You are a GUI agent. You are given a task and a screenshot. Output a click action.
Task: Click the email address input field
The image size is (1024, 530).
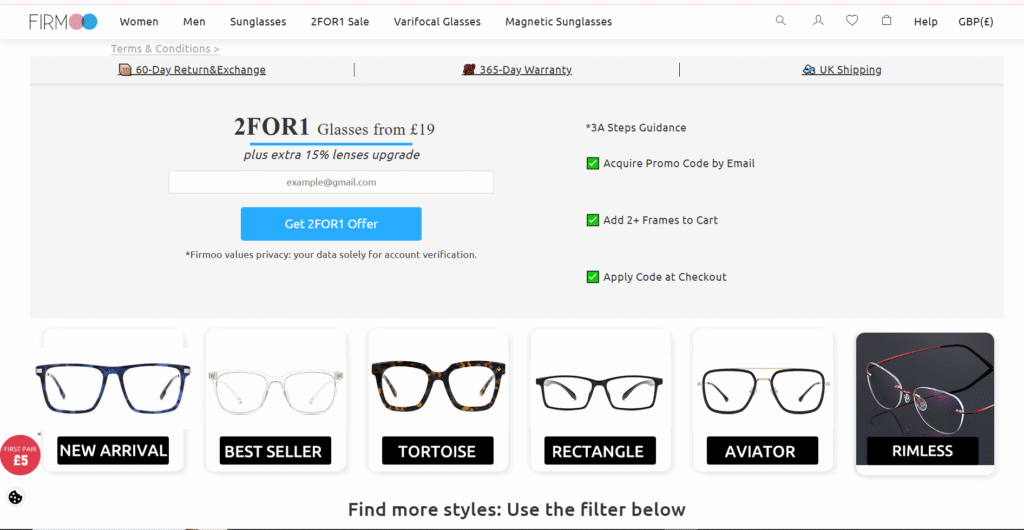click(x=331, y=182)
